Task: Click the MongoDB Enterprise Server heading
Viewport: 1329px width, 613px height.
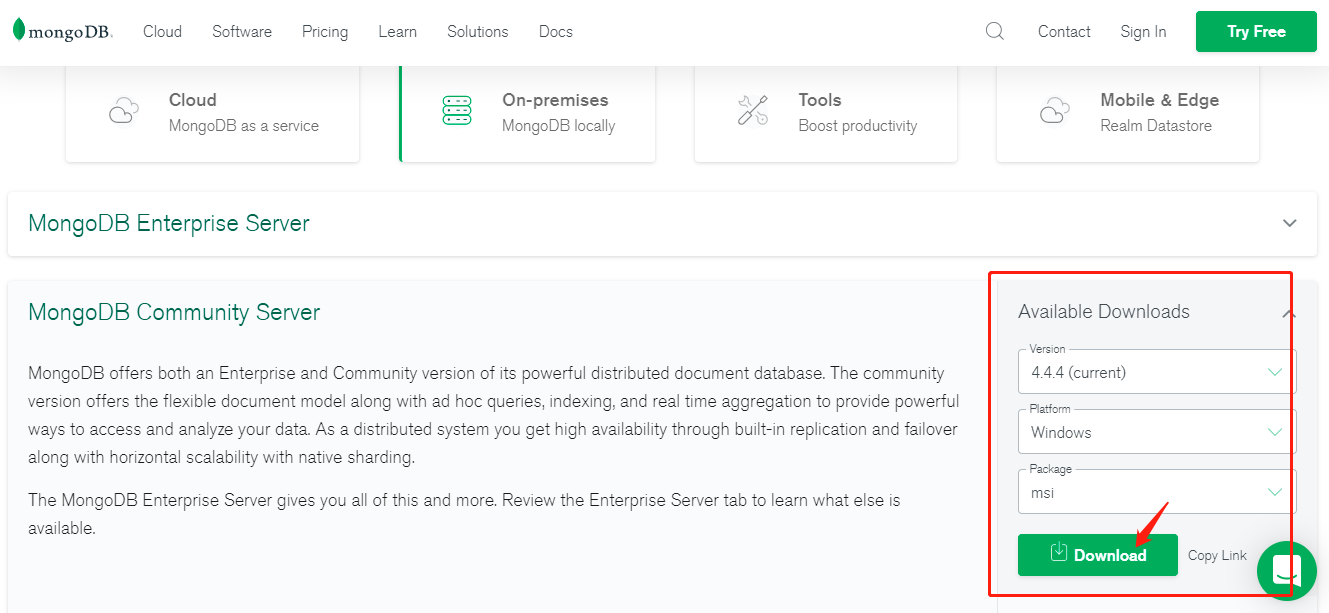Action: coord(169,223)
